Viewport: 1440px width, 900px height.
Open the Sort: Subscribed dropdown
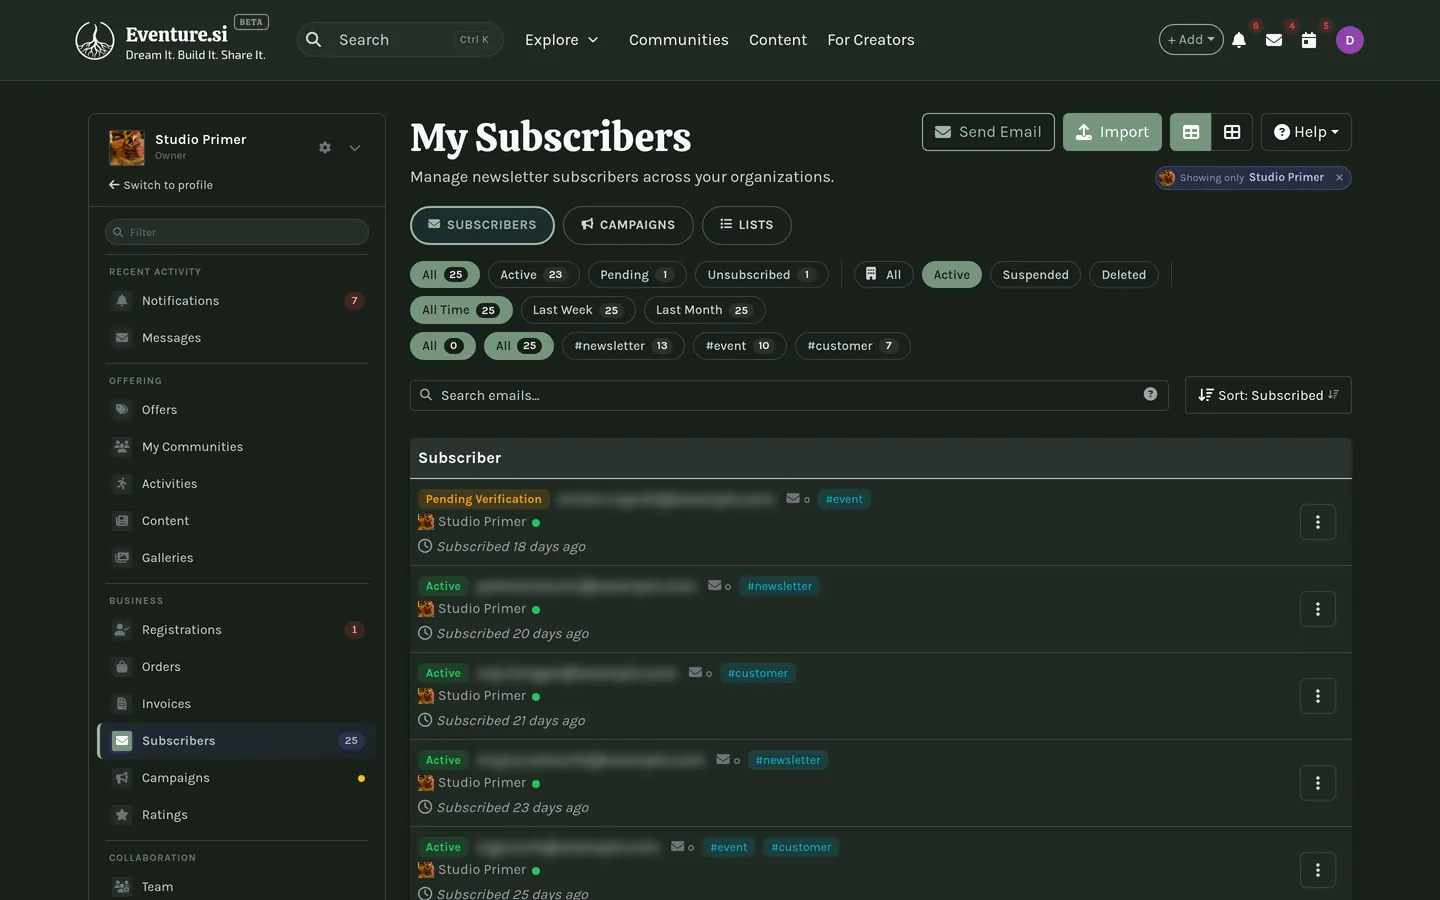pyautogui.click(x=1268, y=395)
